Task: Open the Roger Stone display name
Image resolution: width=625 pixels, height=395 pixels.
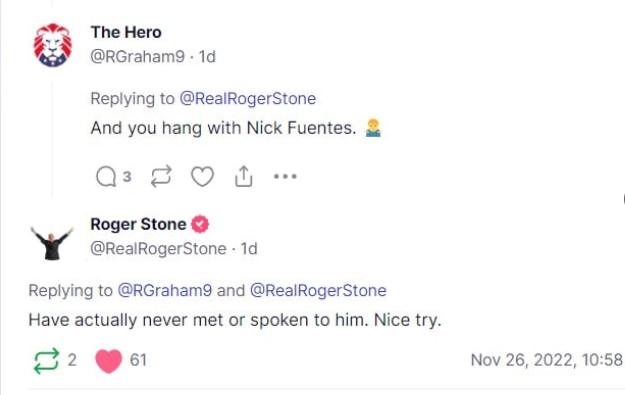Action: 138,224
